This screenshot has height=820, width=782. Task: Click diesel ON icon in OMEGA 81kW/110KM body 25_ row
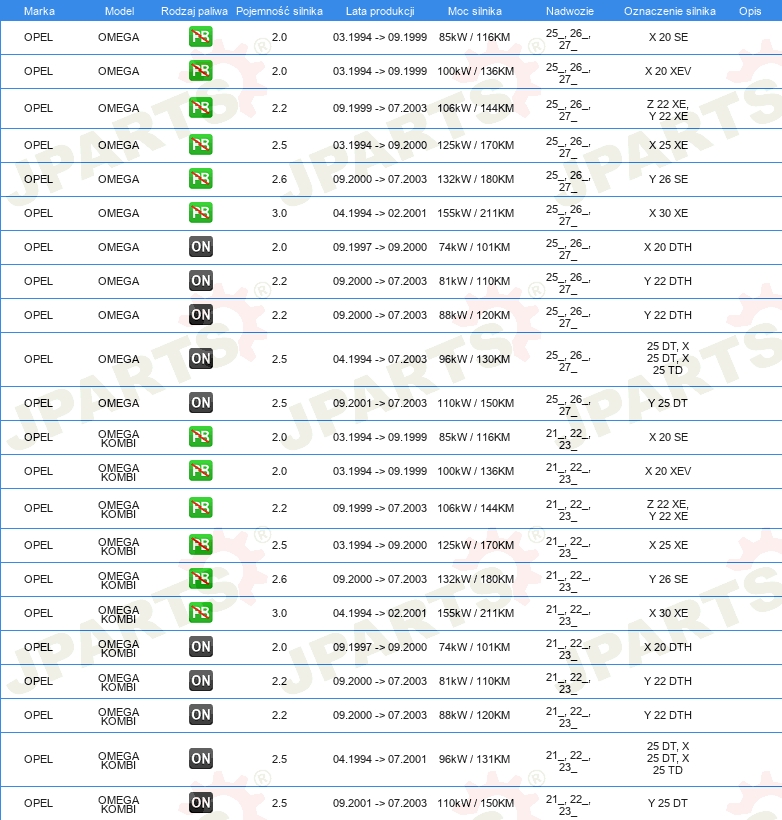pyautogui.click(x=201, y=281)
